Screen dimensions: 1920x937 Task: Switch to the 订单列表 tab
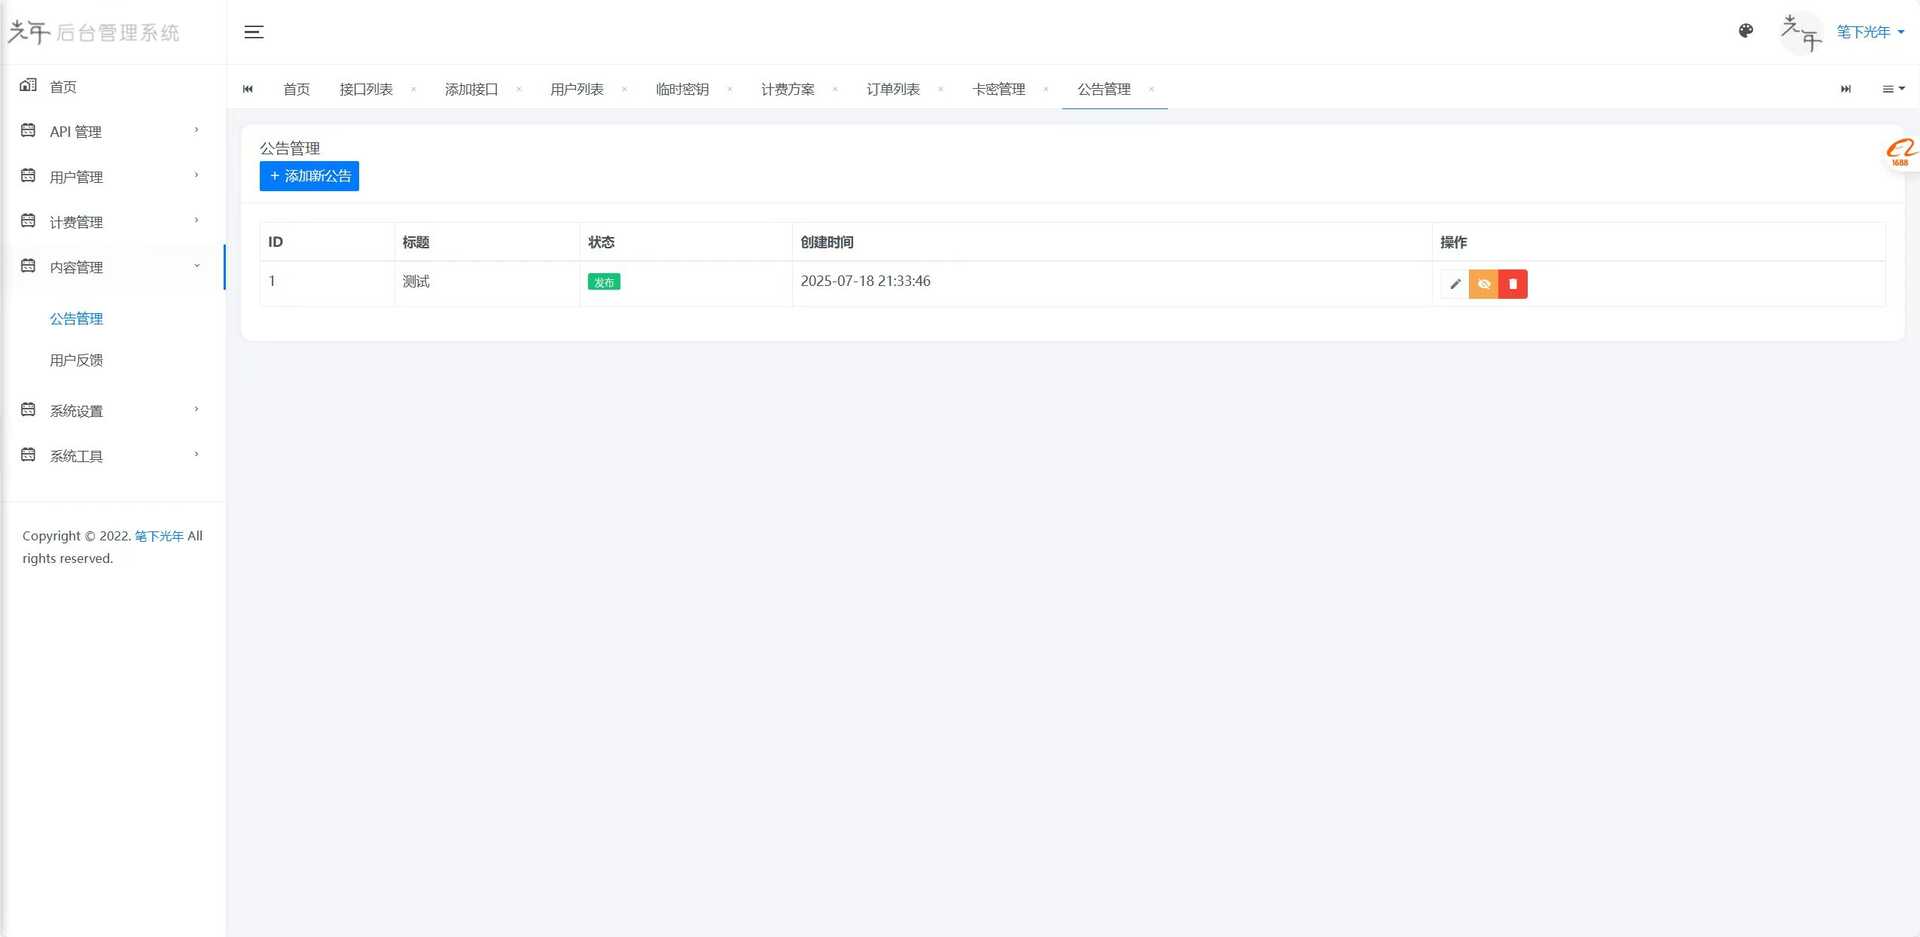[892, 88]
